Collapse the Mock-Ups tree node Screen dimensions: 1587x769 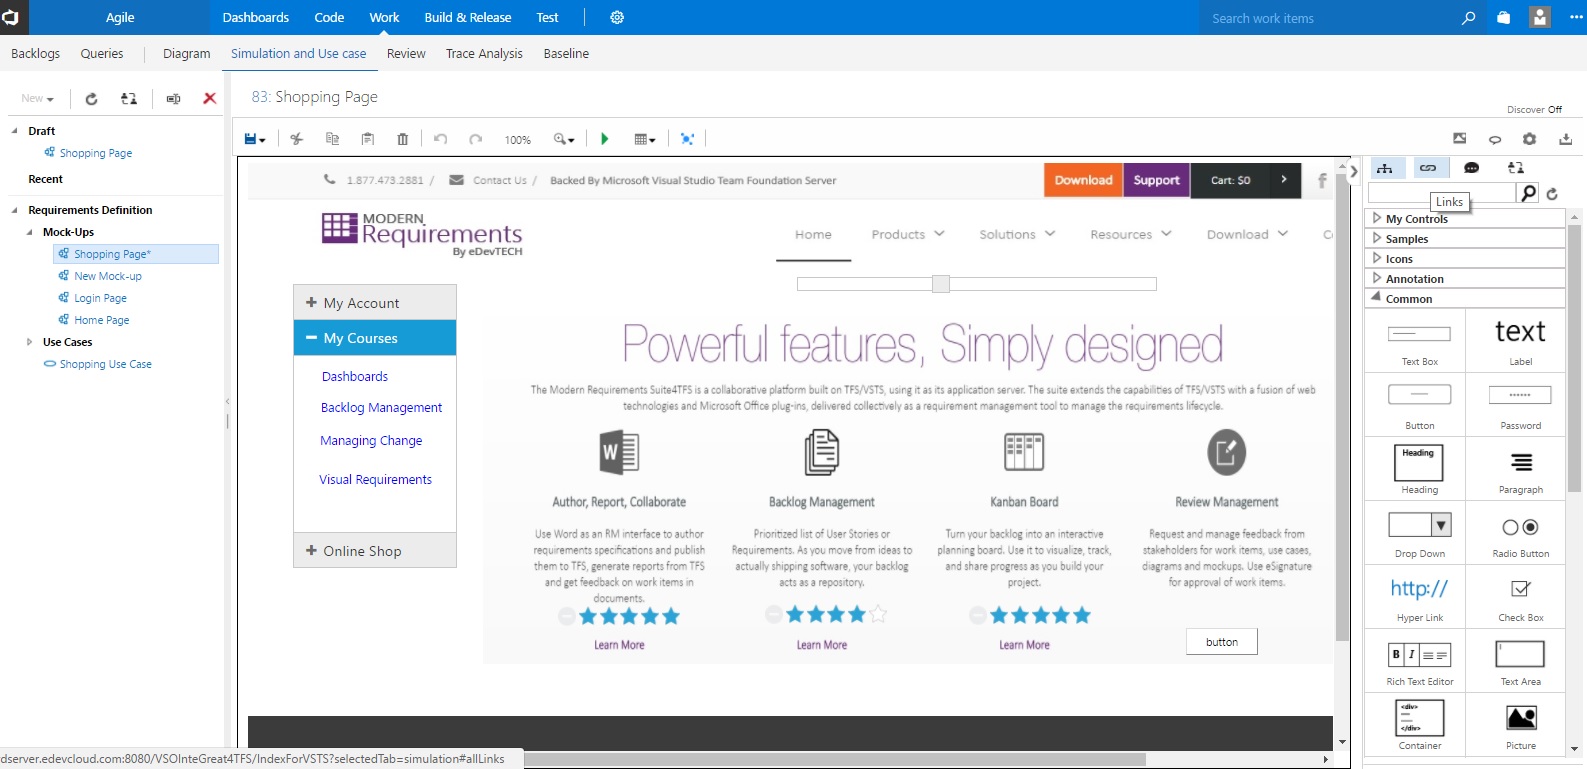[x=29, y=232]
